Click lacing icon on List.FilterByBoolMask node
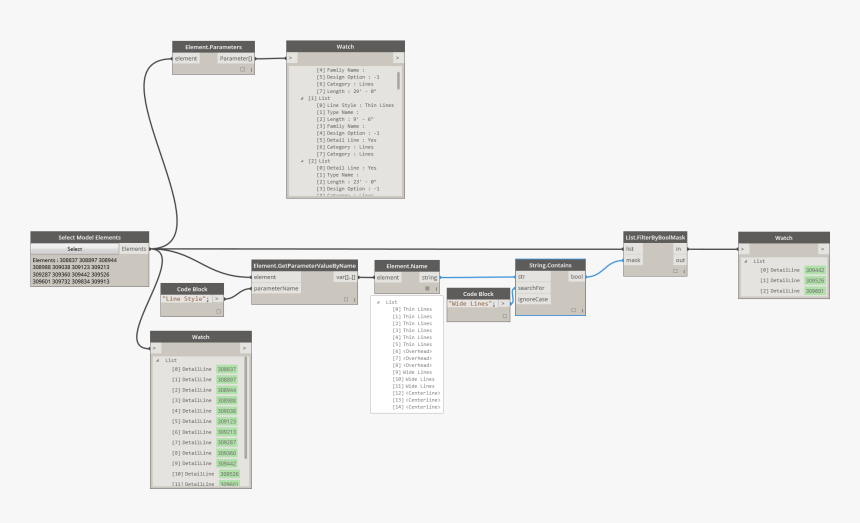The image size is (860, 523). pyautogui.click(x=684, y=271)
